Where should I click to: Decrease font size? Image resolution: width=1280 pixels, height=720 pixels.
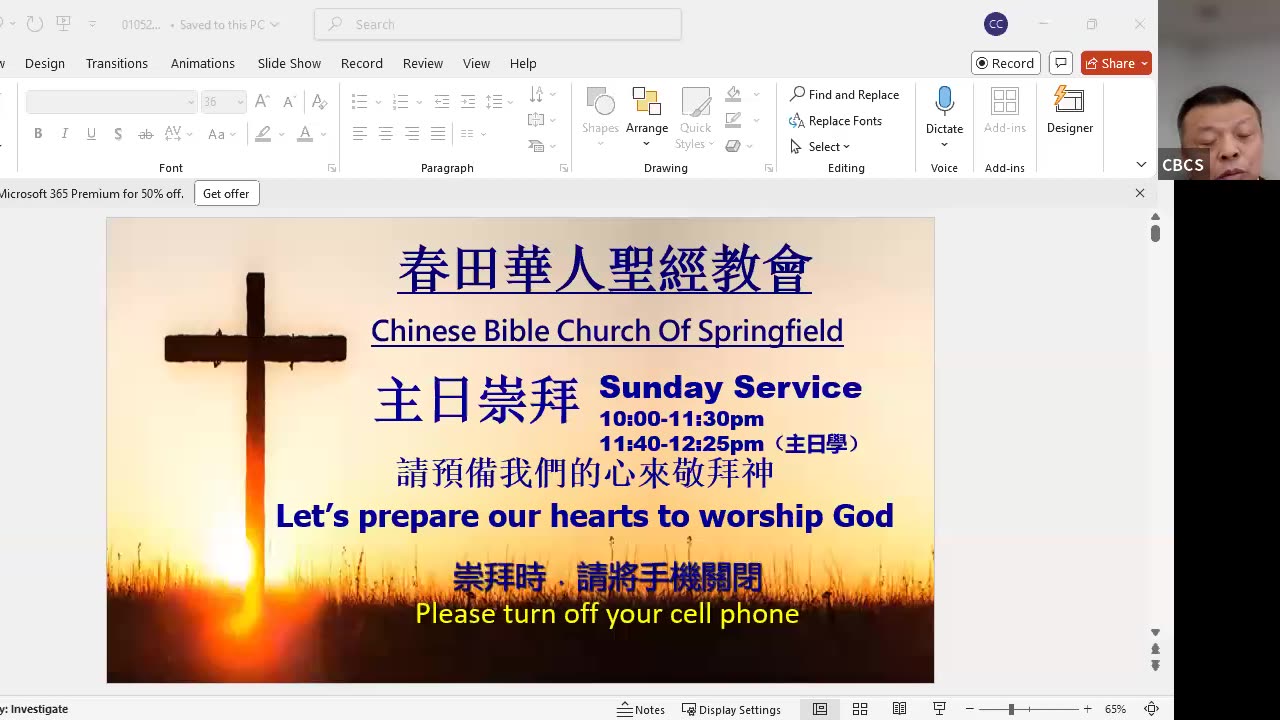(x=289, y=102)
